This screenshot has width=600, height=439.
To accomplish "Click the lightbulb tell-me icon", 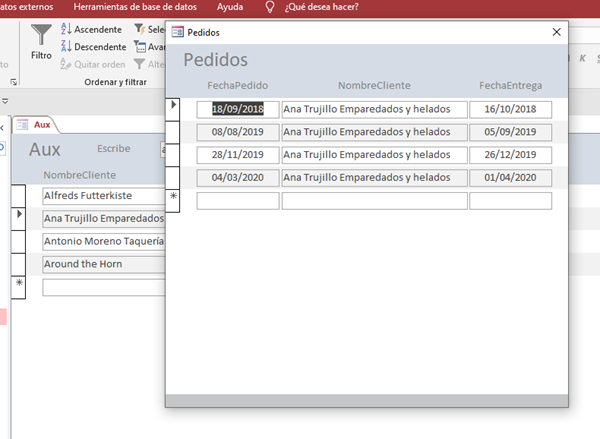I will pos(270,7).
